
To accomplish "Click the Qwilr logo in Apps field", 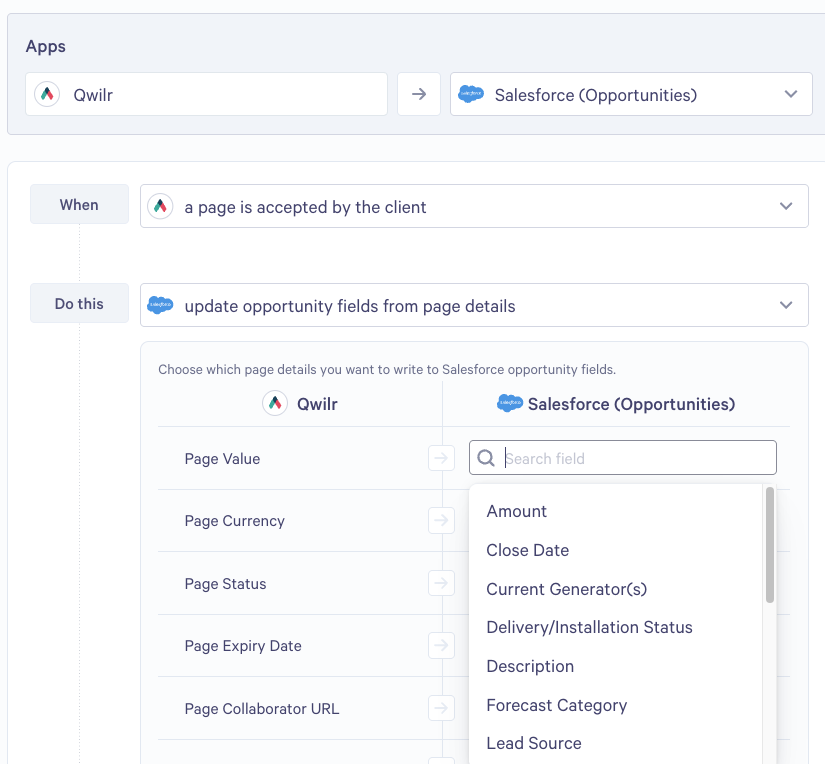I will coord(47,94).
